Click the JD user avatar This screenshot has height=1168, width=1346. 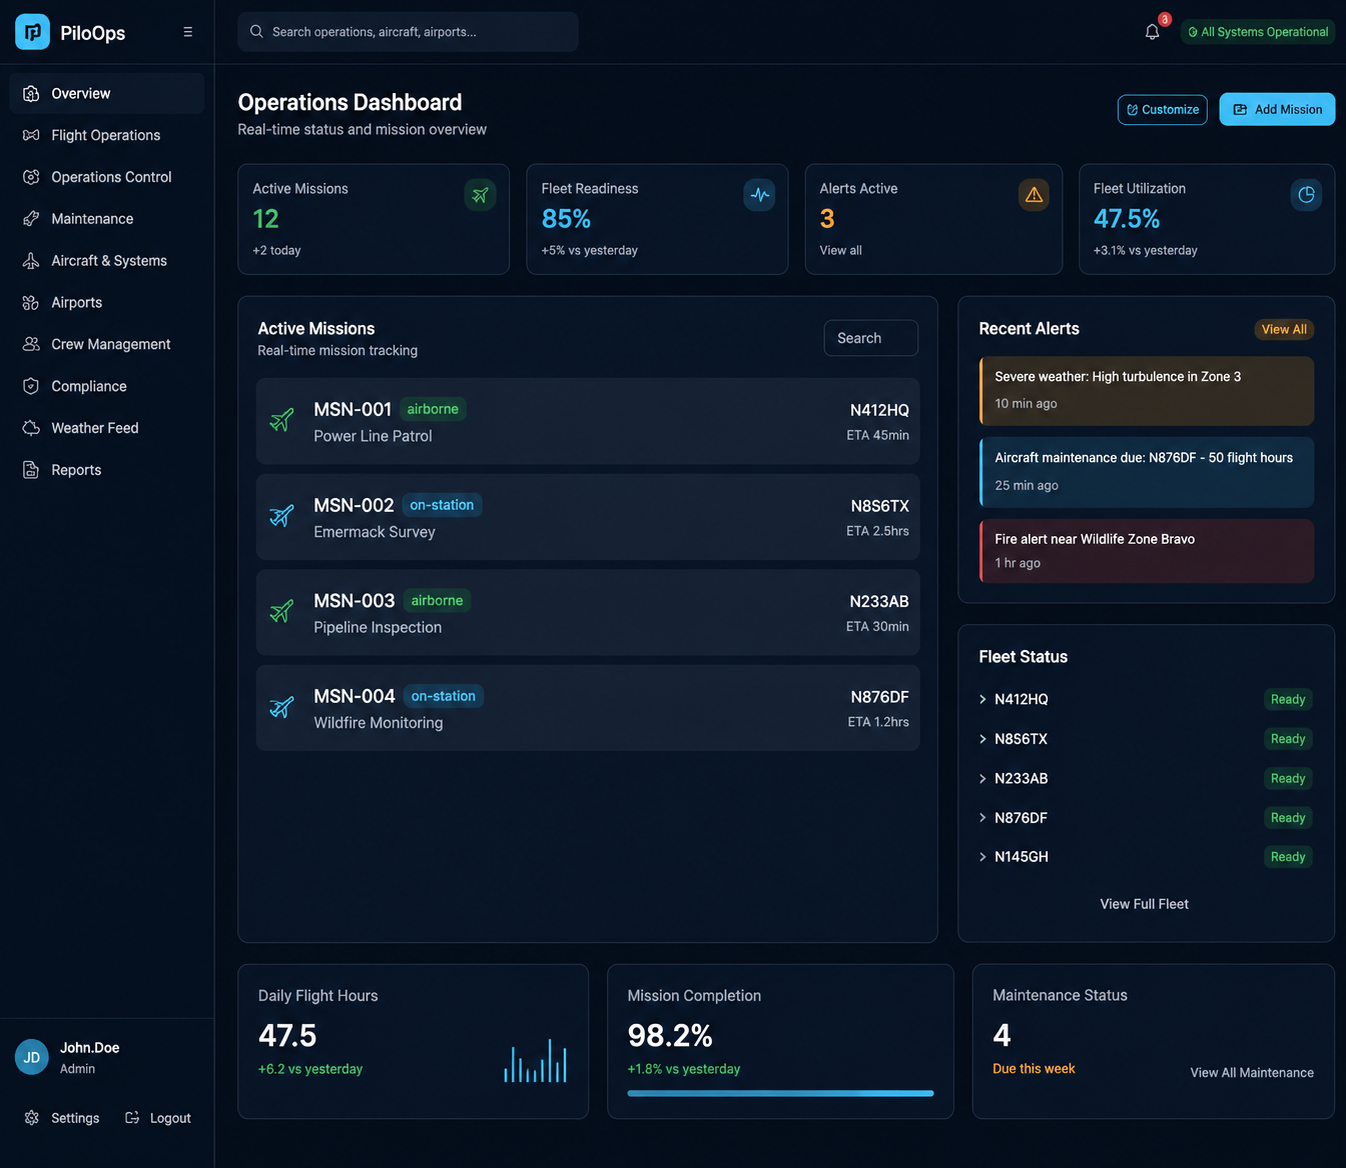coord(32,1057)
